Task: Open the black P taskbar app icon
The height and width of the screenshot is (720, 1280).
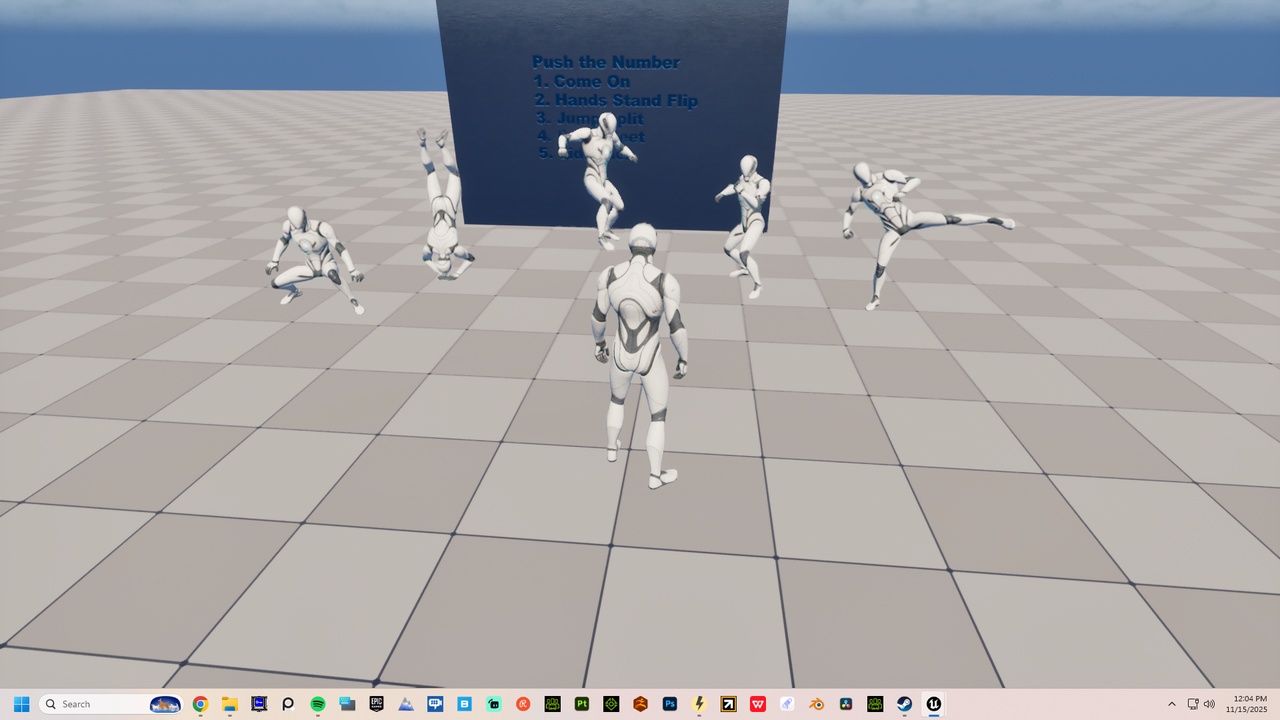Action: point(288,704)
